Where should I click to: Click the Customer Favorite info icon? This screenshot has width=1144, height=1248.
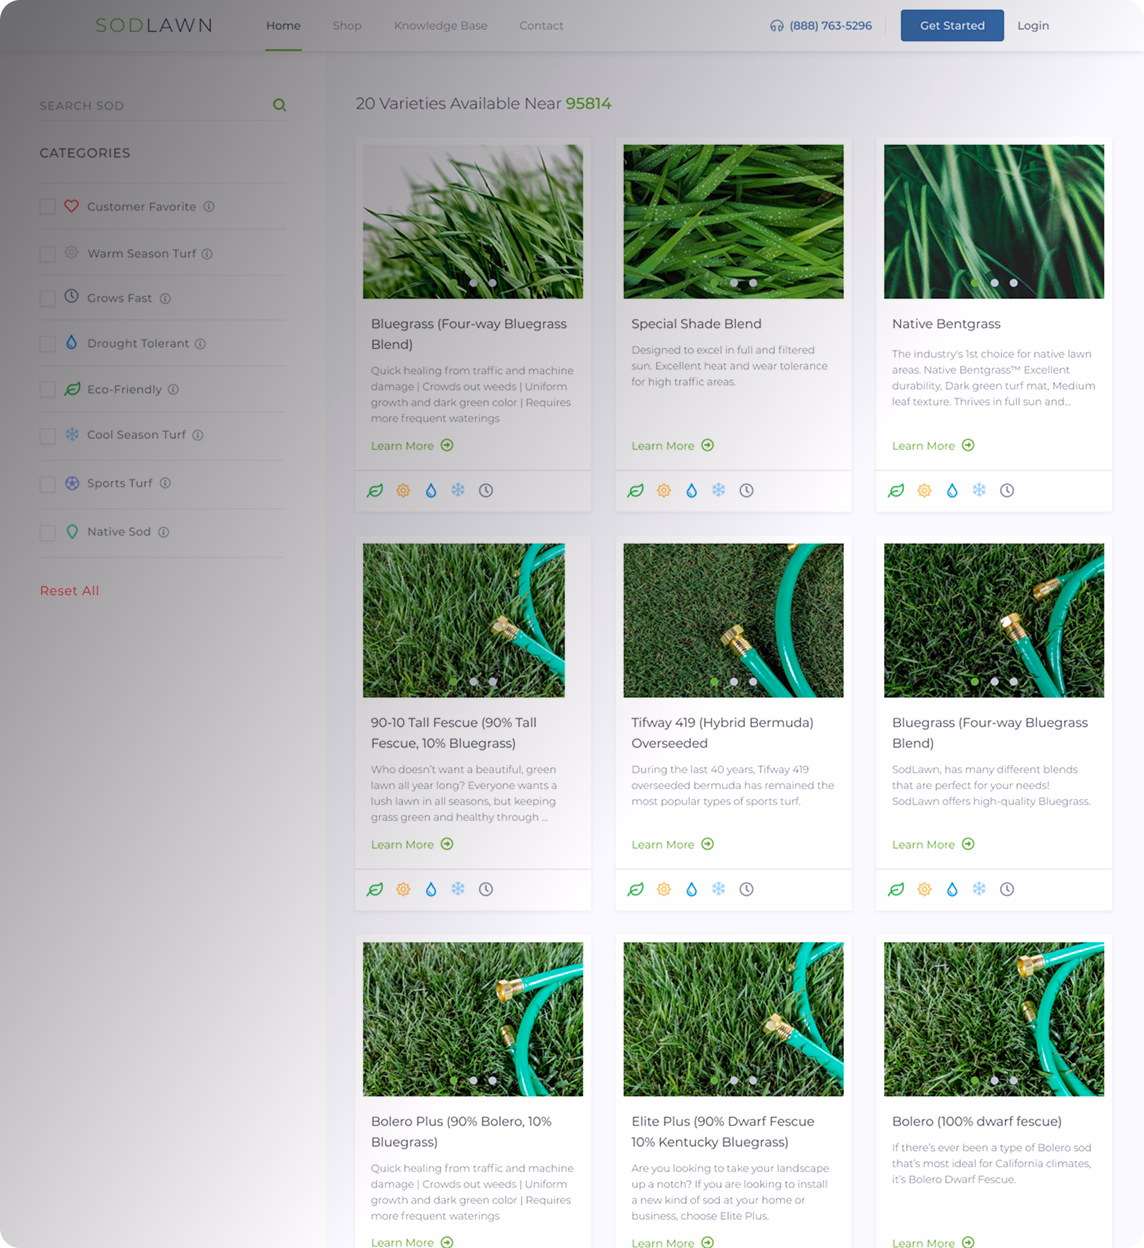pyautogui.click(x=209, y=207)
